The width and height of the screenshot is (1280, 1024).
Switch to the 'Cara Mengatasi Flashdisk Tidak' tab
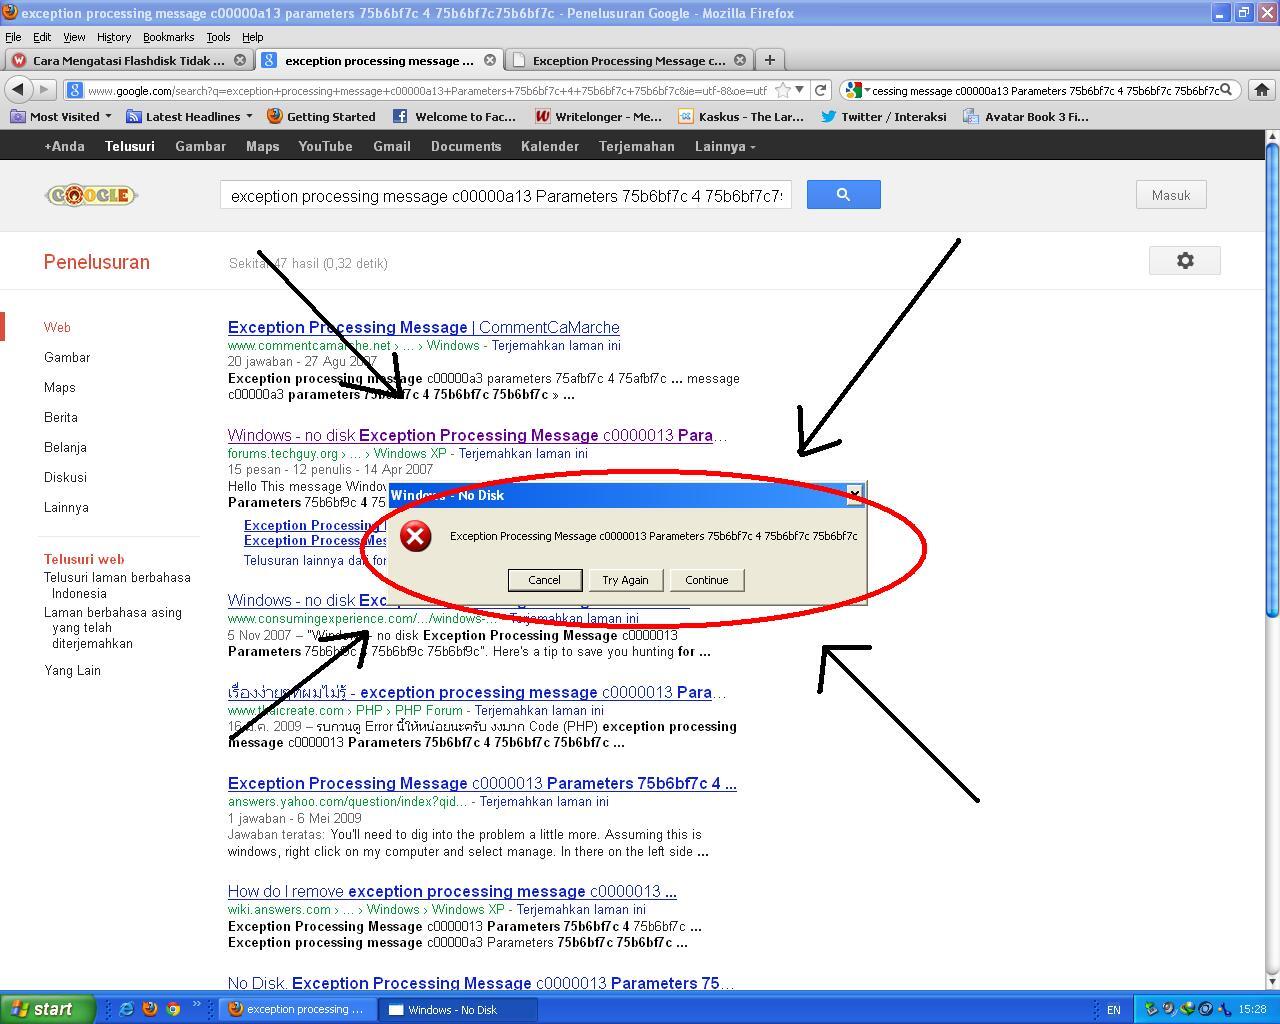tap(128, 60)
